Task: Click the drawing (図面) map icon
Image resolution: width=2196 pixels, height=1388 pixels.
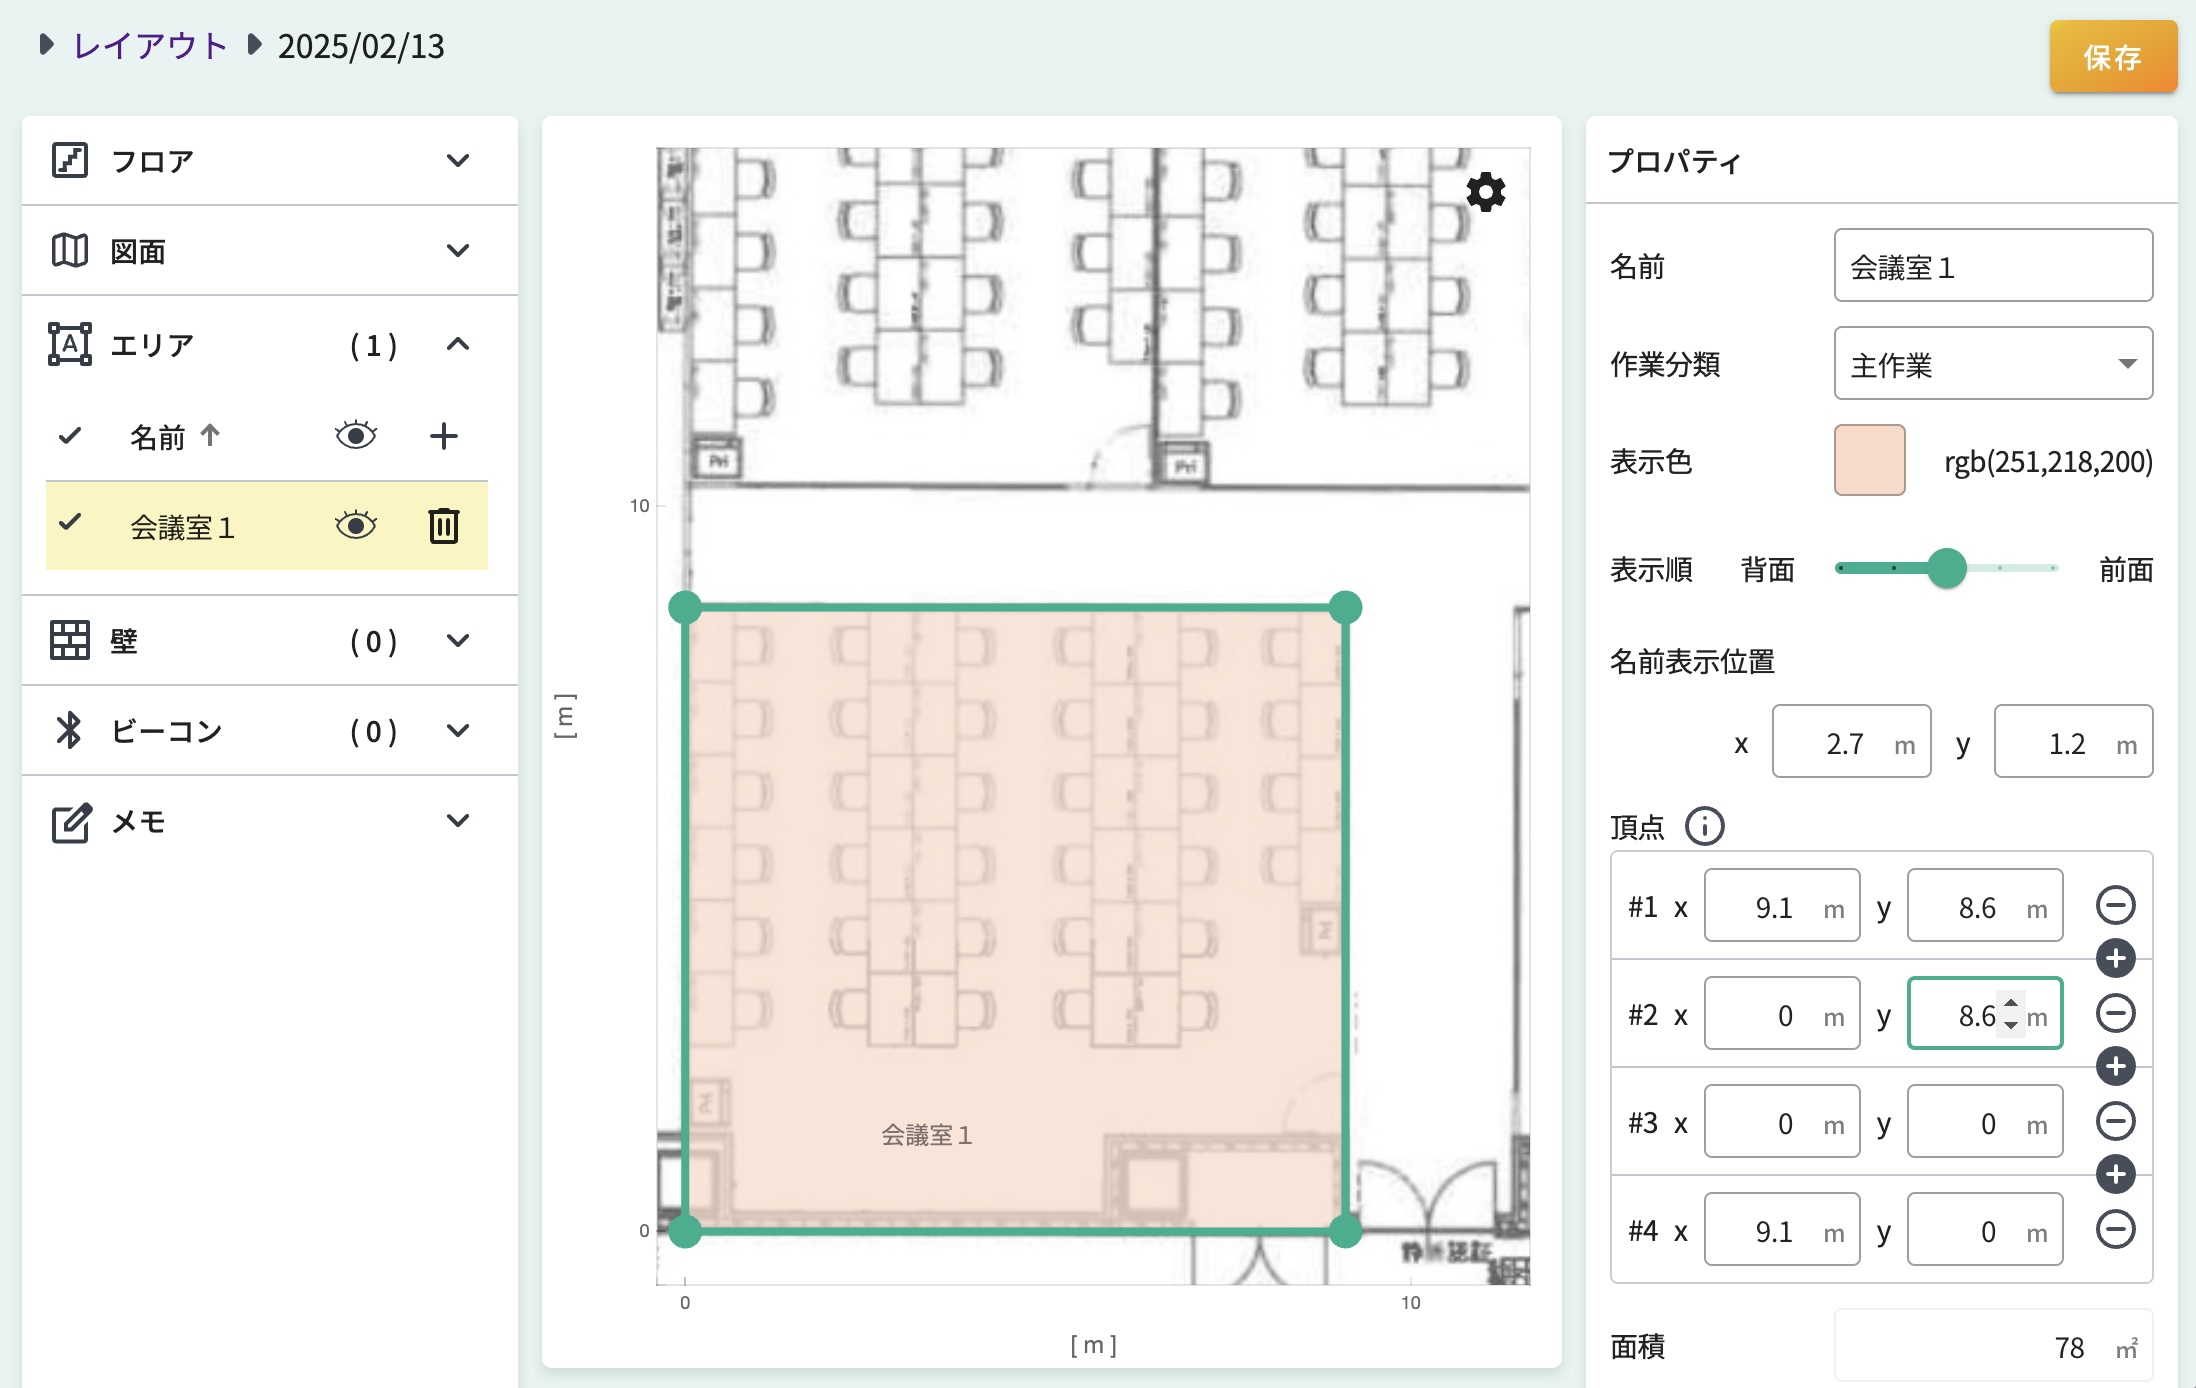Action: [70, 251]
